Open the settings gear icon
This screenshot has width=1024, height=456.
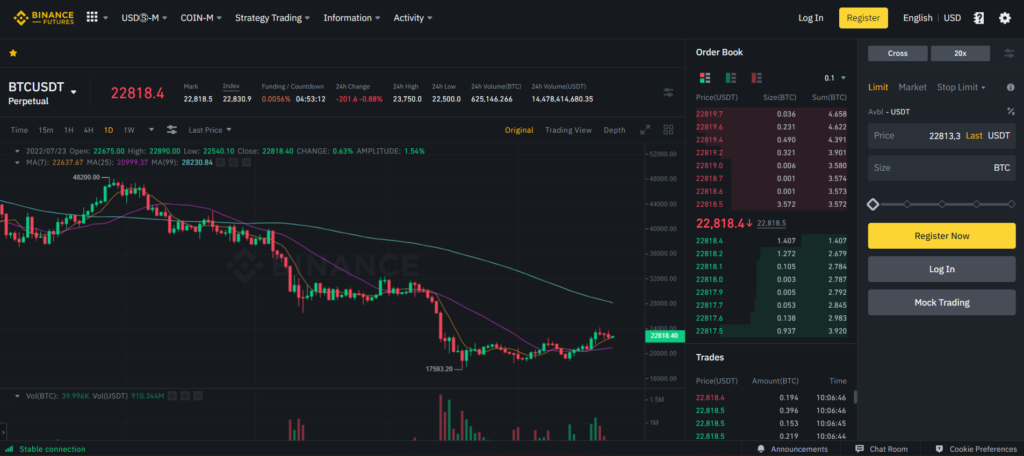tap(1004, 18)
